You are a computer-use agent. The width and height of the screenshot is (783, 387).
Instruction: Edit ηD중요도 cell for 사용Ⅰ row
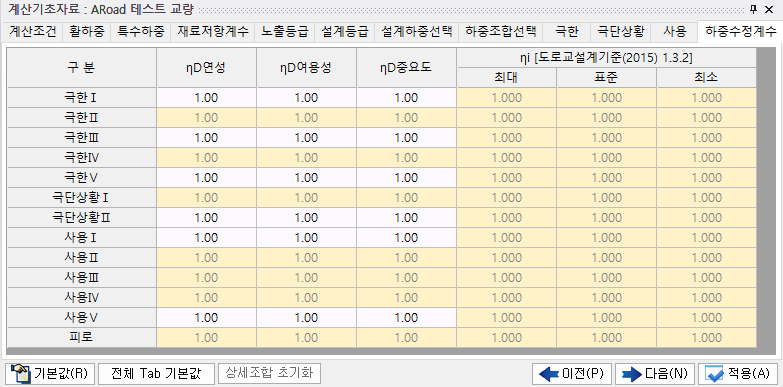406,238
